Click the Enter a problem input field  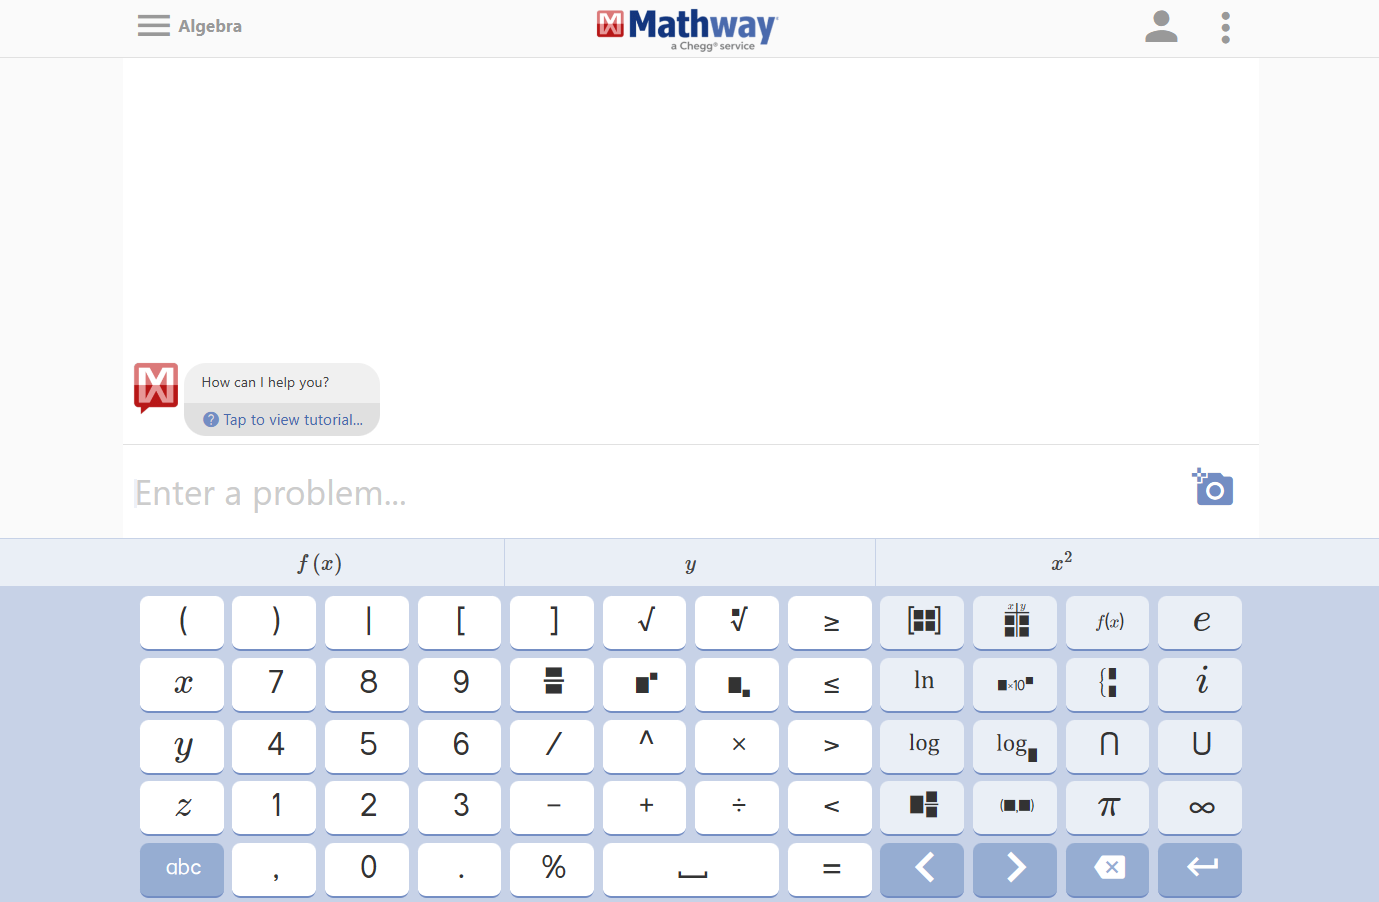tap(650, 493)
